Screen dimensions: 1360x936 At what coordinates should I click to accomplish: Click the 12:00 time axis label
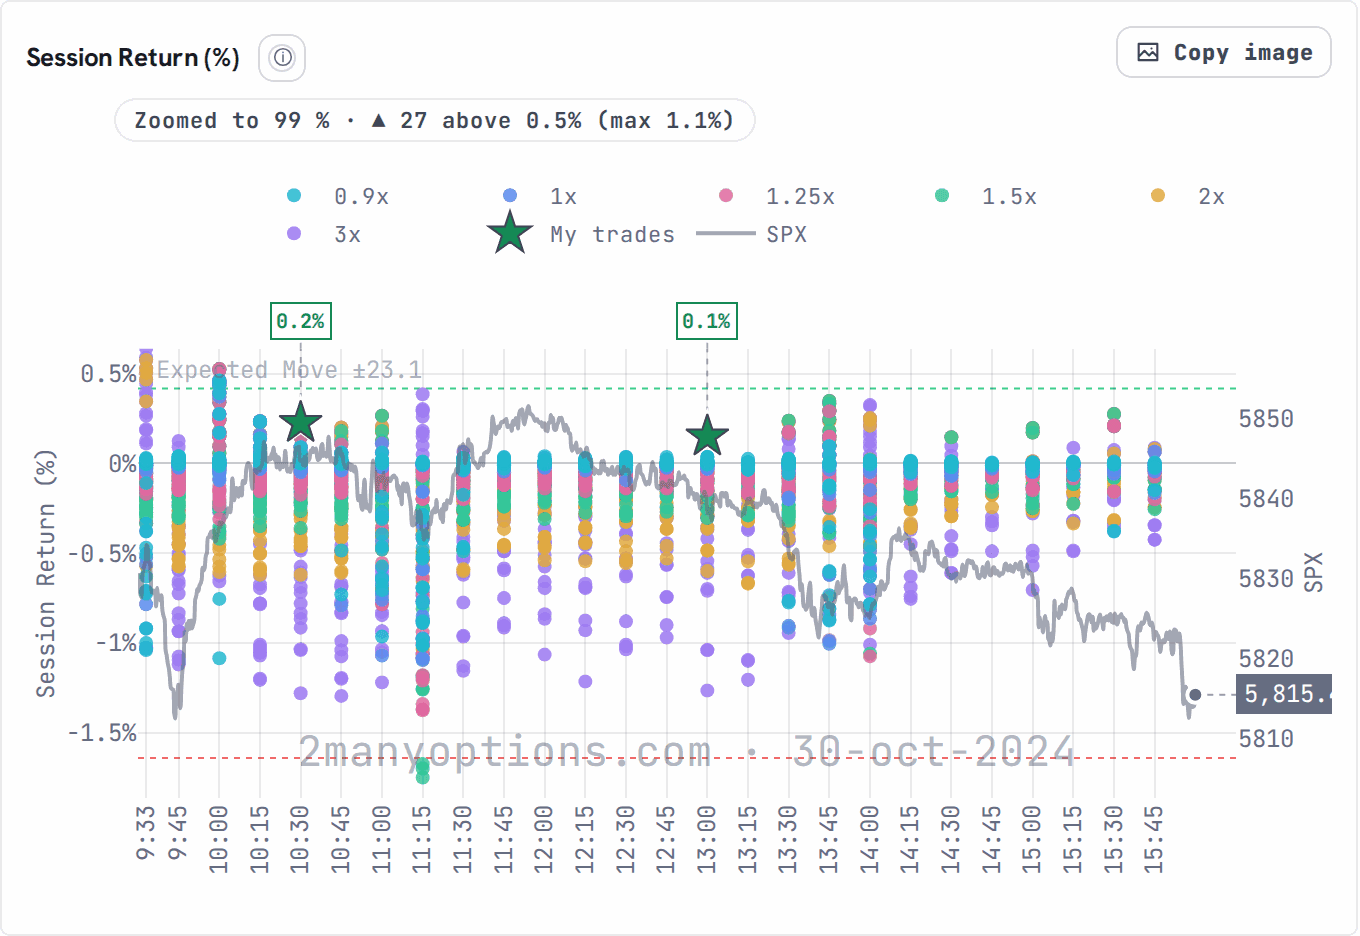(x=543, y=839)
